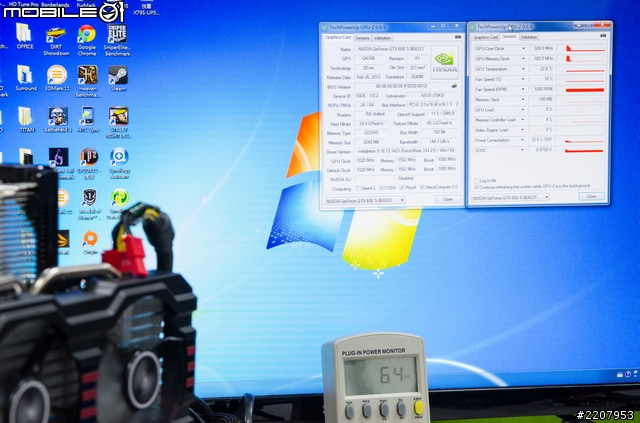This screenshot has height=423, width=640.
Task: Toggle the CUDA checkbox
Action: coord(381,188)
